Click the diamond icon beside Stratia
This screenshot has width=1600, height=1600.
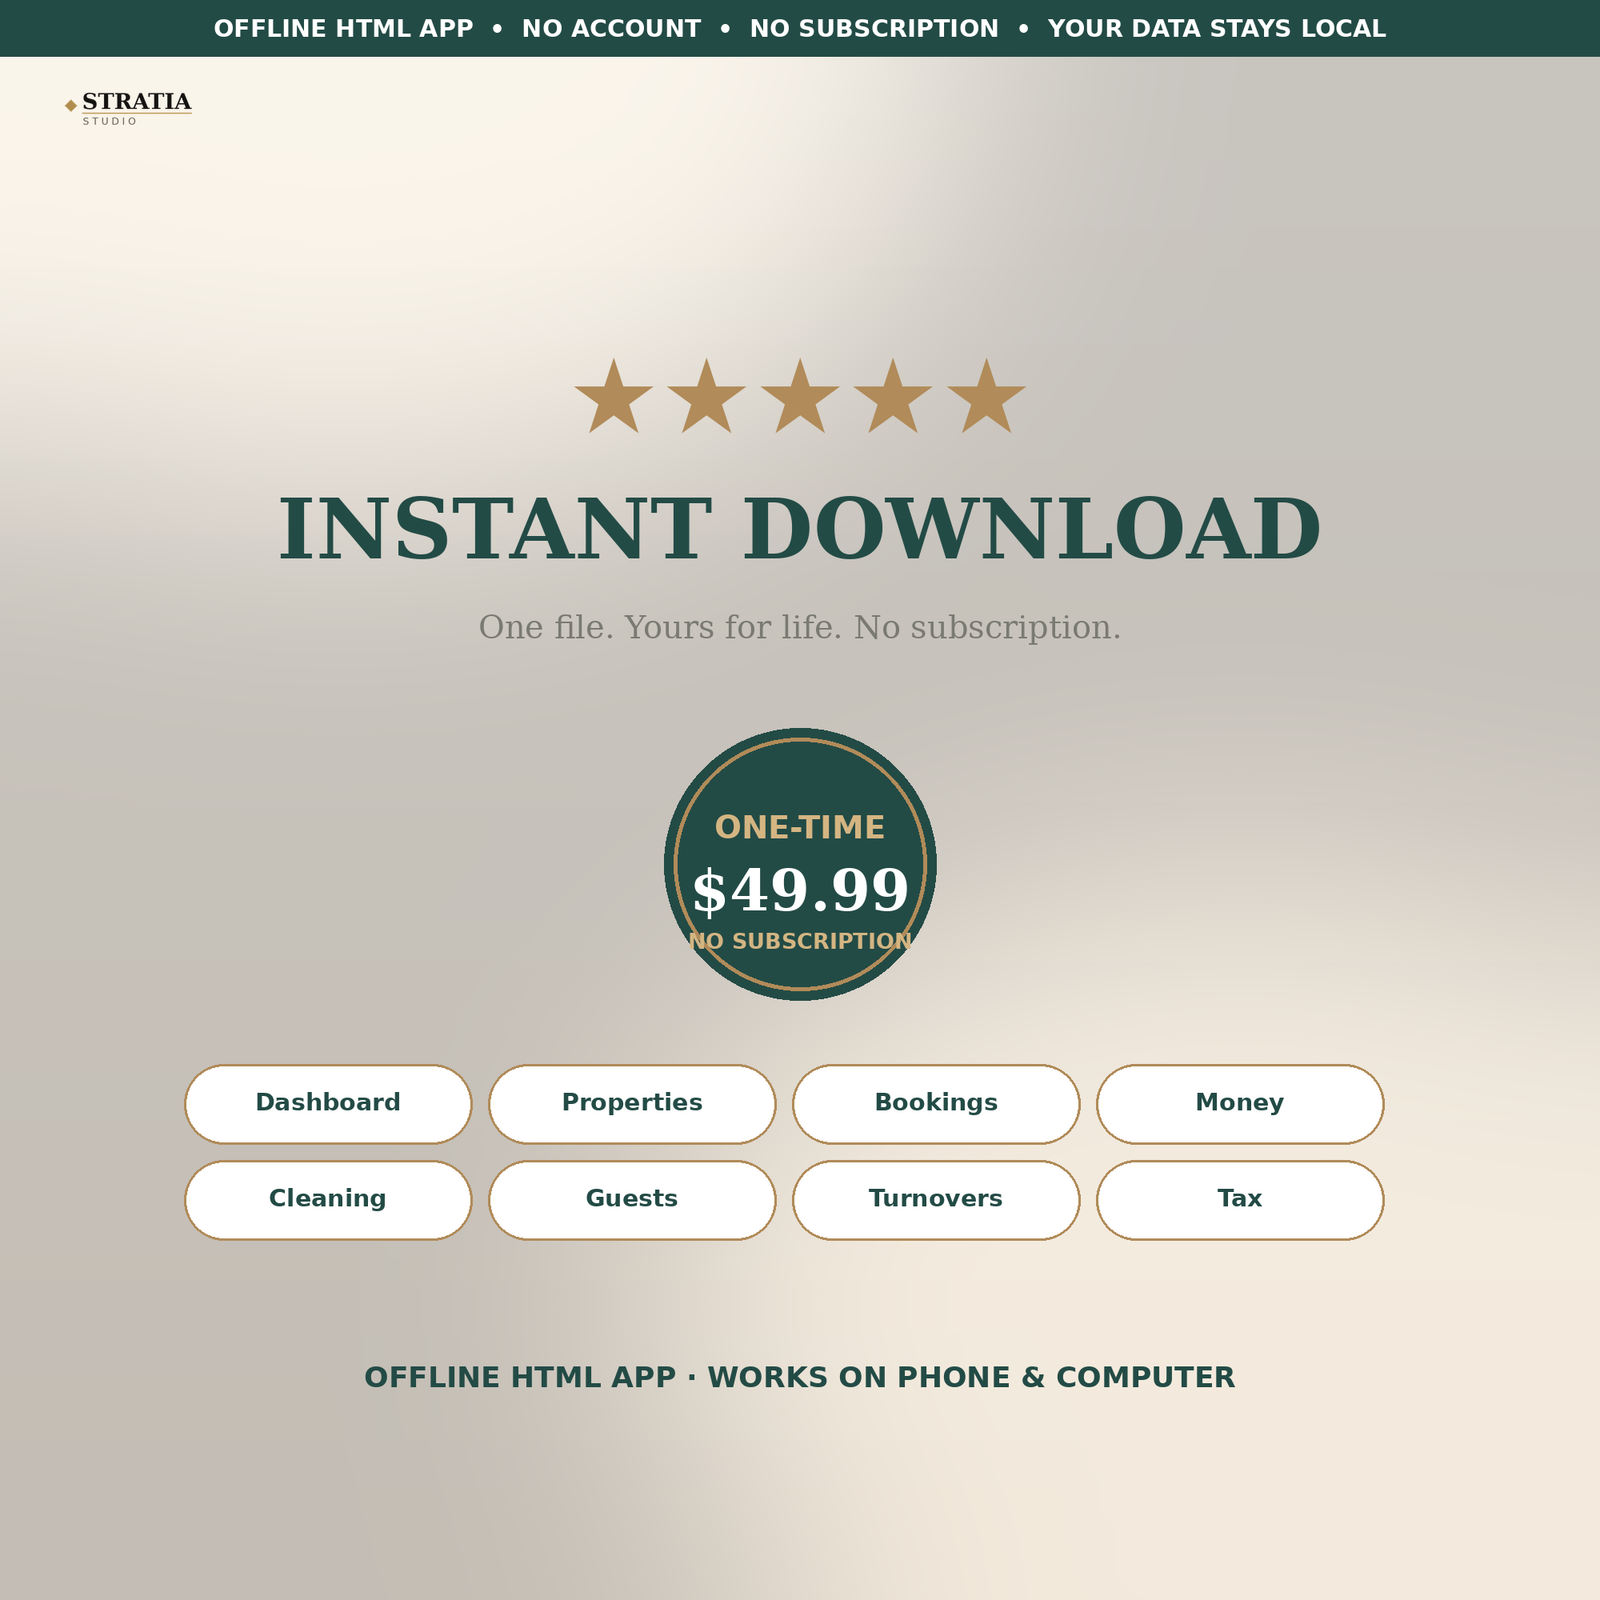click(x=71, y=105)
